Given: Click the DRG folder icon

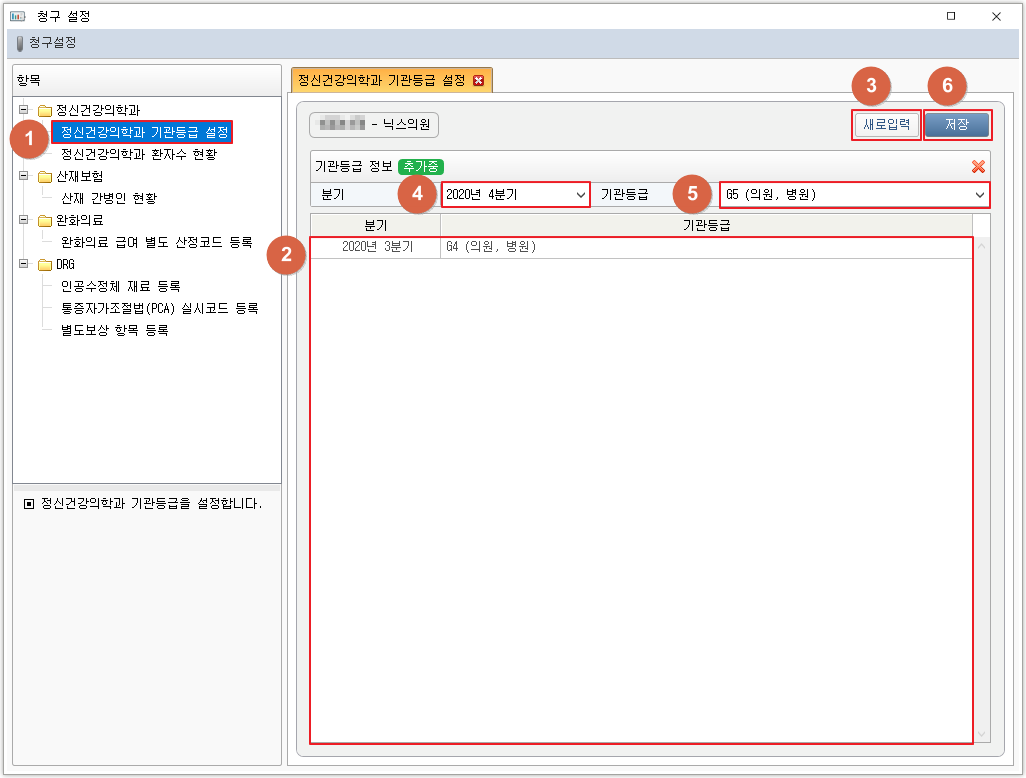Looking at the screenshot, I should click(44, 265).
